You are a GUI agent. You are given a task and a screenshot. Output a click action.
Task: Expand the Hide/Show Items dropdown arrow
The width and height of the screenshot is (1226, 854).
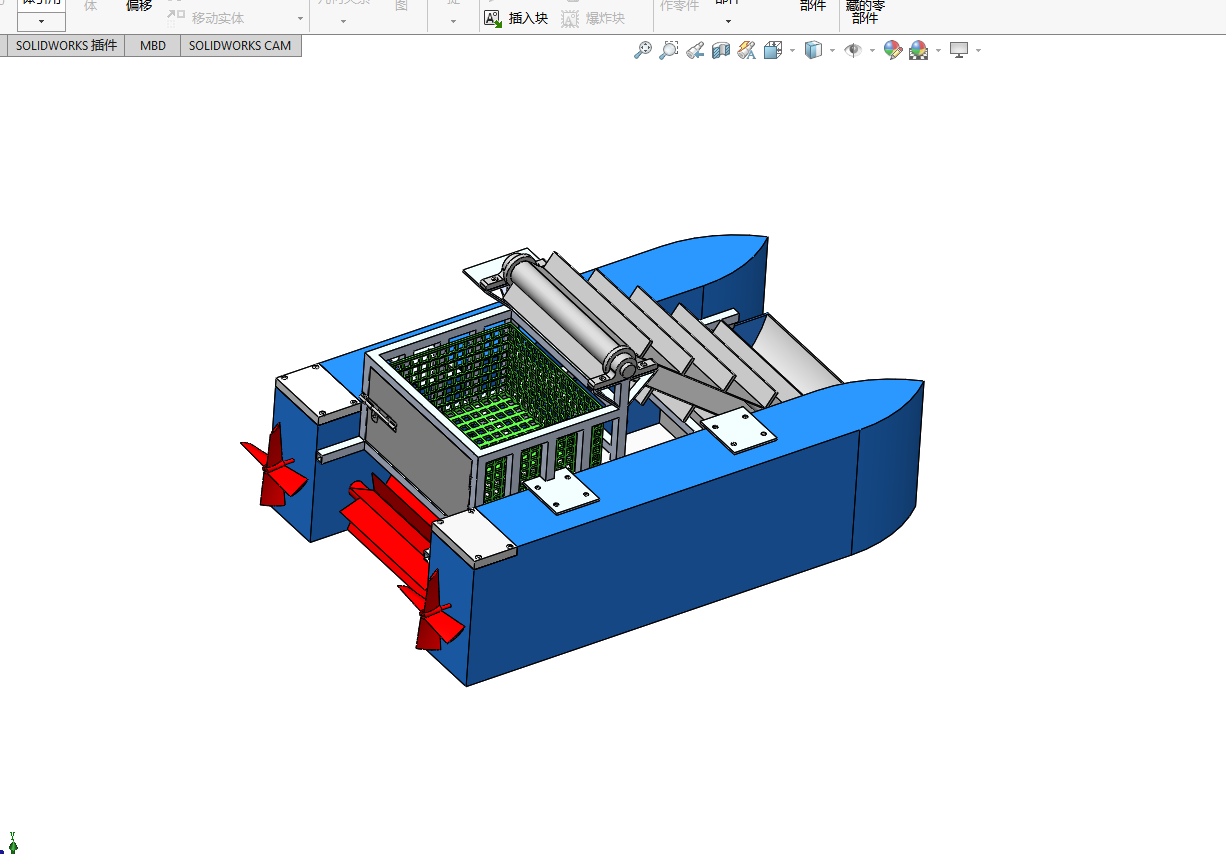click(x=872, y=50)
